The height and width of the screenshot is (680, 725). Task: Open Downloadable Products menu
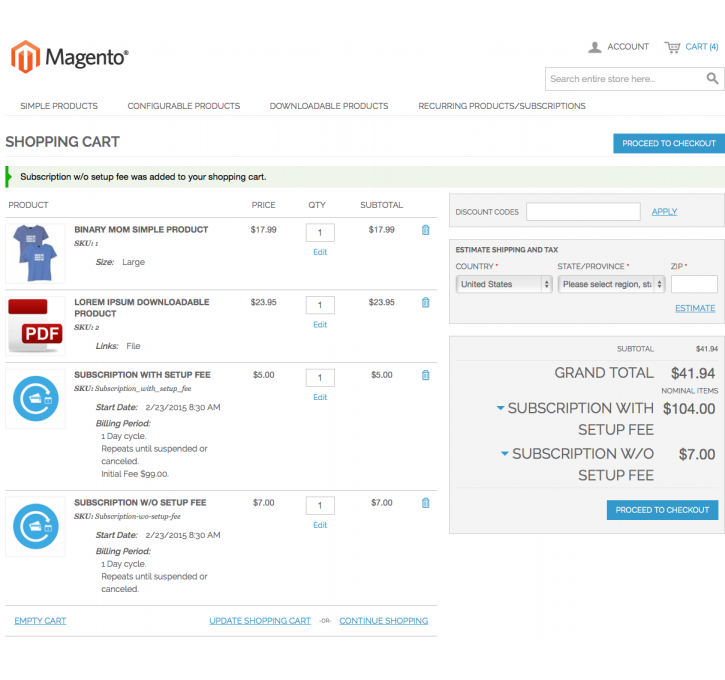click(329, 106)
